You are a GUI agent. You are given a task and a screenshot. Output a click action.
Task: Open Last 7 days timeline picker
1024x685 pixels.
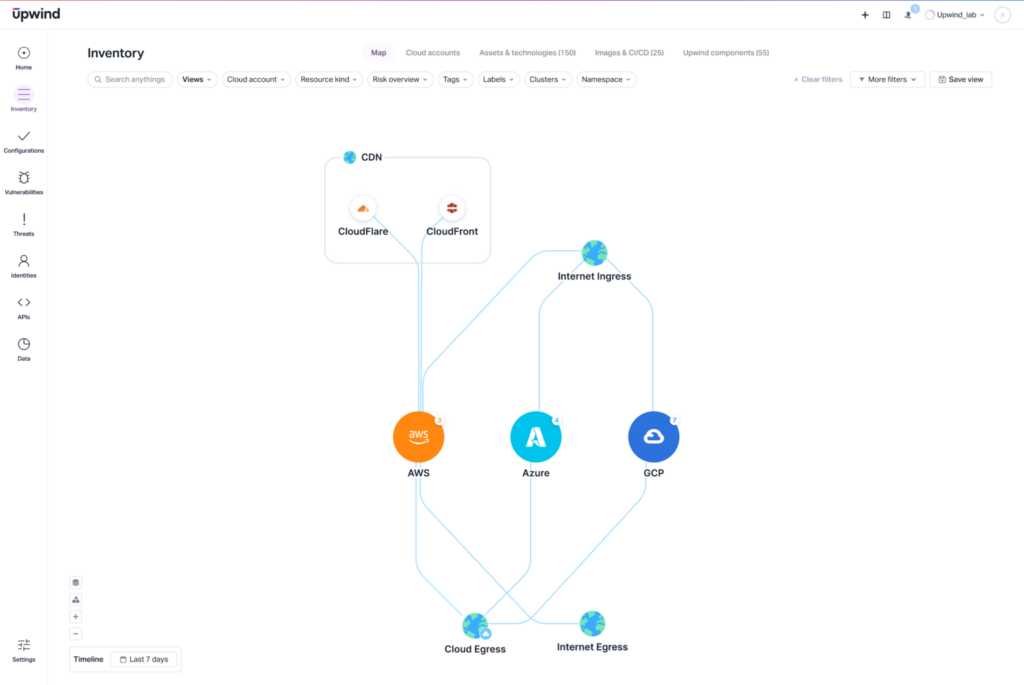[x=144, y=660]
